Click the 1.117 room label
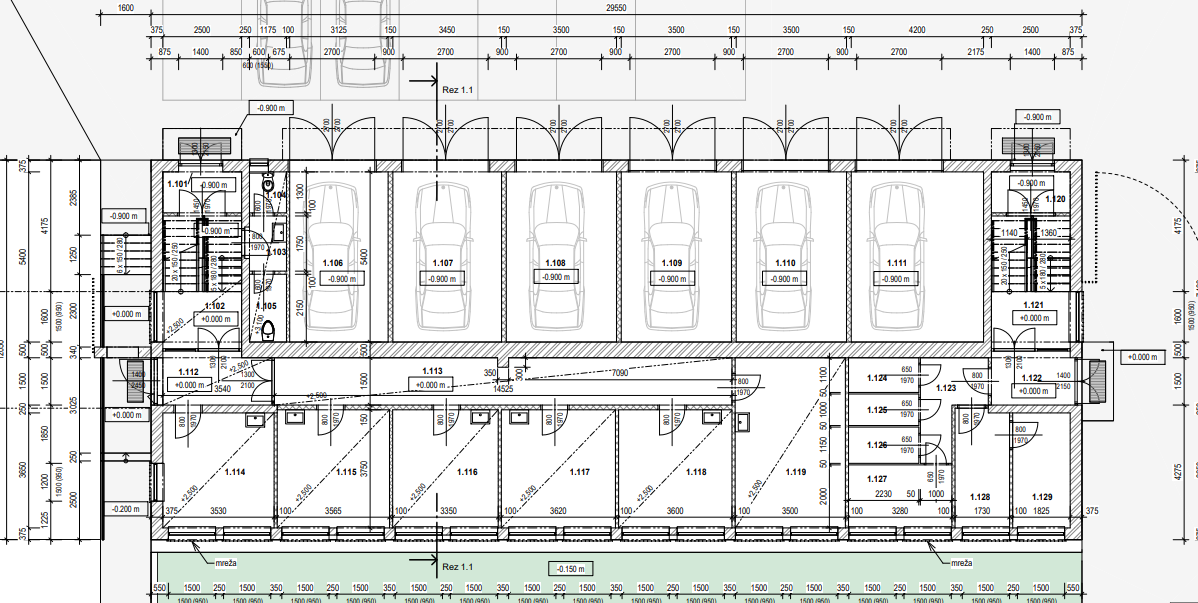This screenshot has width=1198, height=603. point(580,472)
